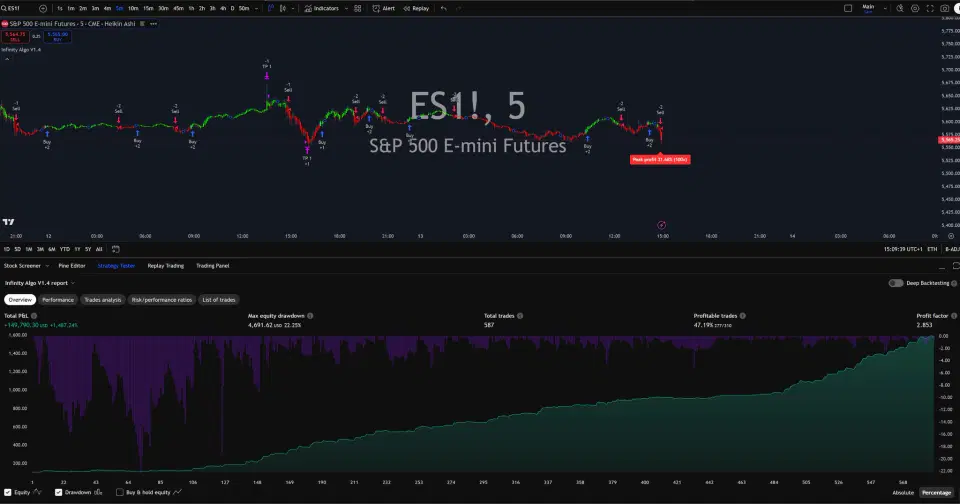
Task: Create an Alert
Action: 383,9
